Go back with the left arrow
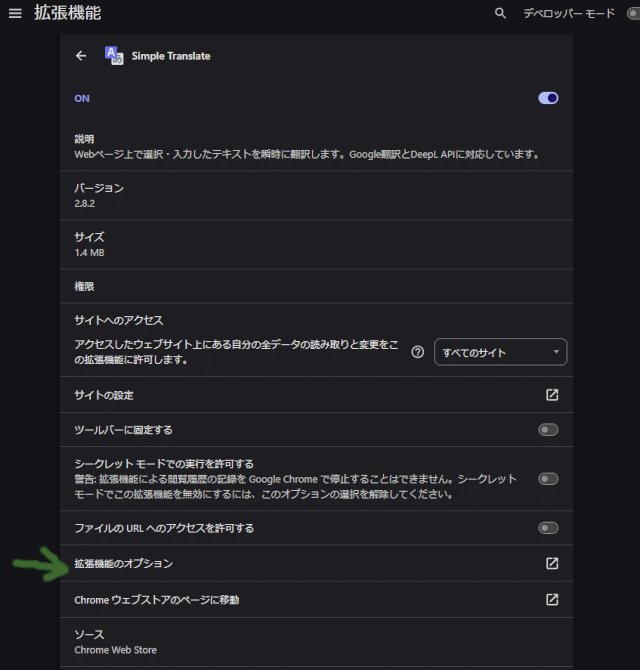This screenshot has height=670, width=640. (x=81, y=56)
